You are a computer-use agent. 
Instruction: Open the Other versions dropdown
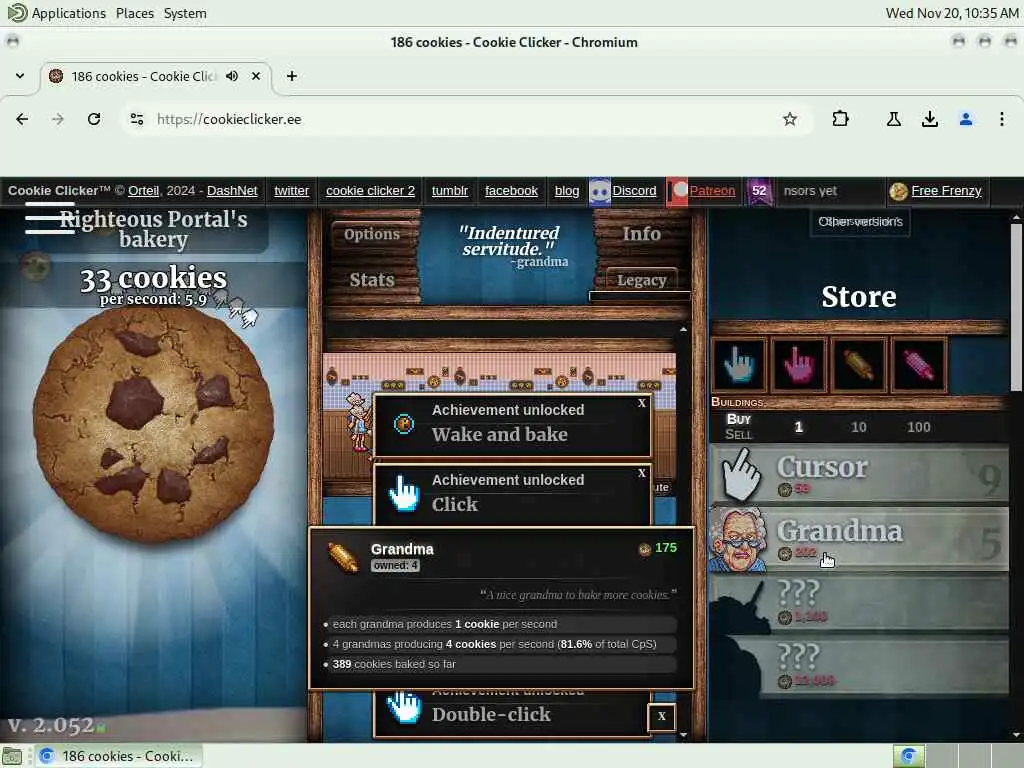coord(860,222)
